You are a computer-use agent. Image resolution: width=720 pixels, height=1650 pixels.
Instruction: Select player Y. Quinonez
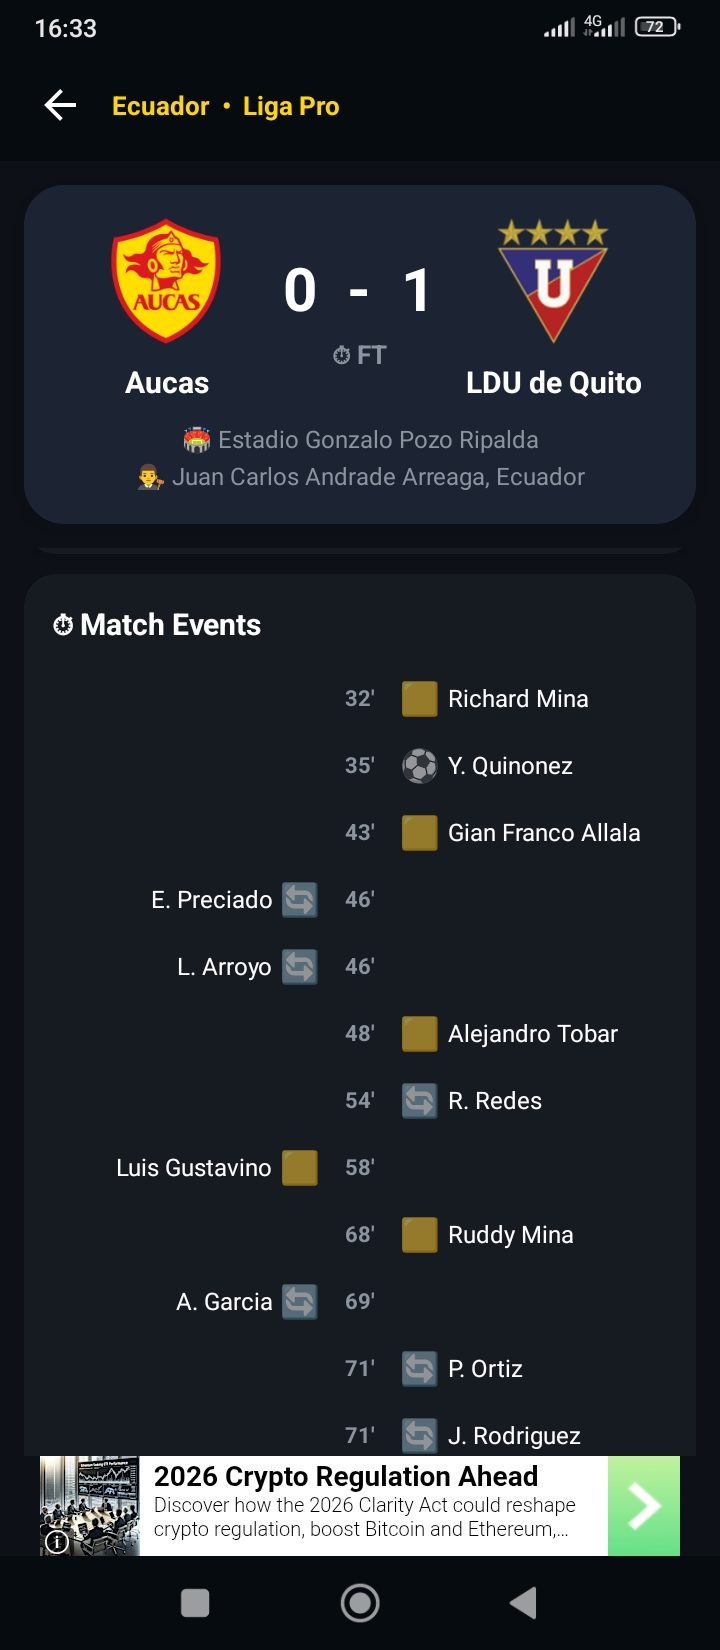click(x=510, y=766)
